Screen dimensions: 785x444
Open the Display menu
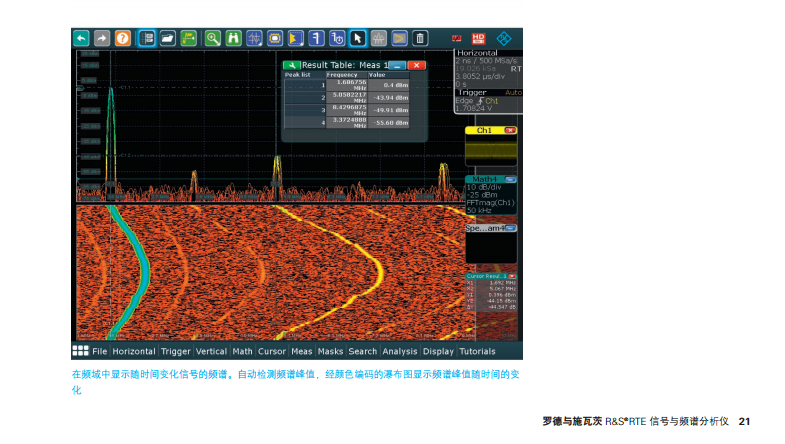438,351
